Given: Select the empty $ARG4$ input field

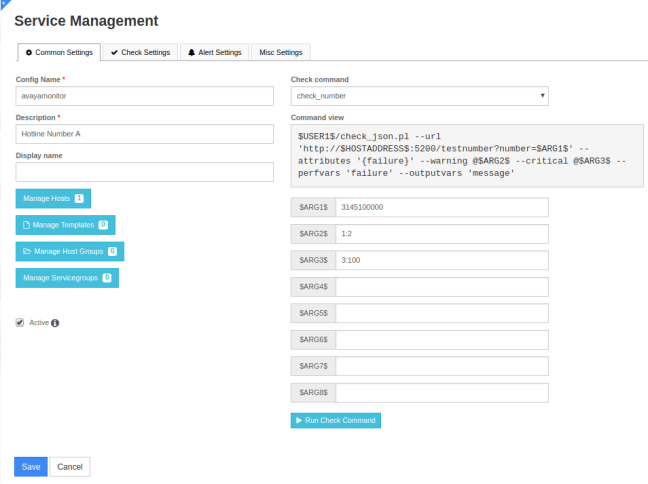Looking at the screenshot, I should point(442,287).
